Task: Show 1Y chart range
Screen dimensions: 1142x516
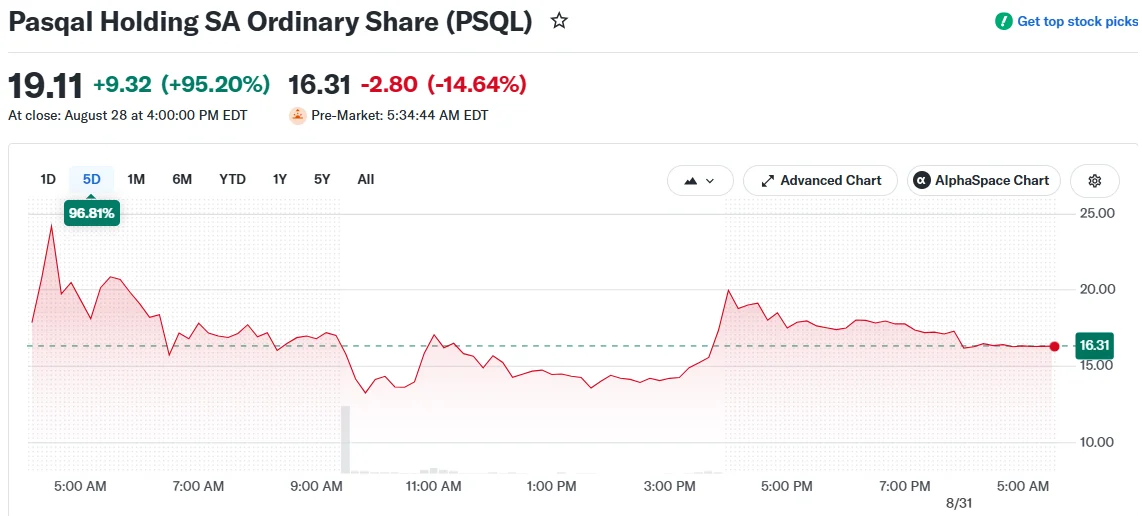Action: coord(280,179)
